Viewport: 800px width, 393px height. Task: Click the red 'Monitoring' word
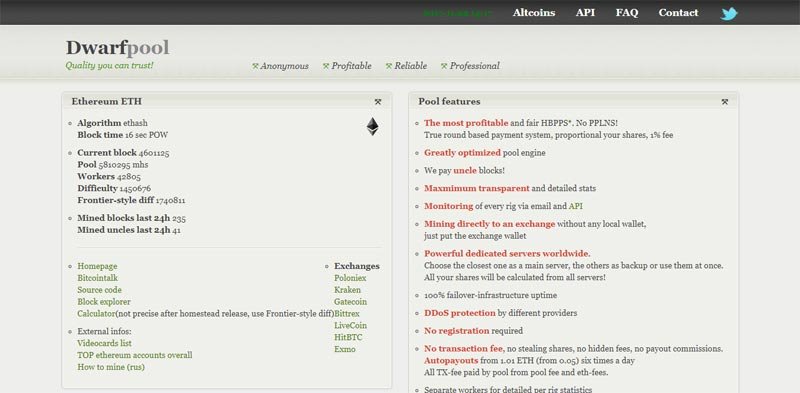coord(448,206)
